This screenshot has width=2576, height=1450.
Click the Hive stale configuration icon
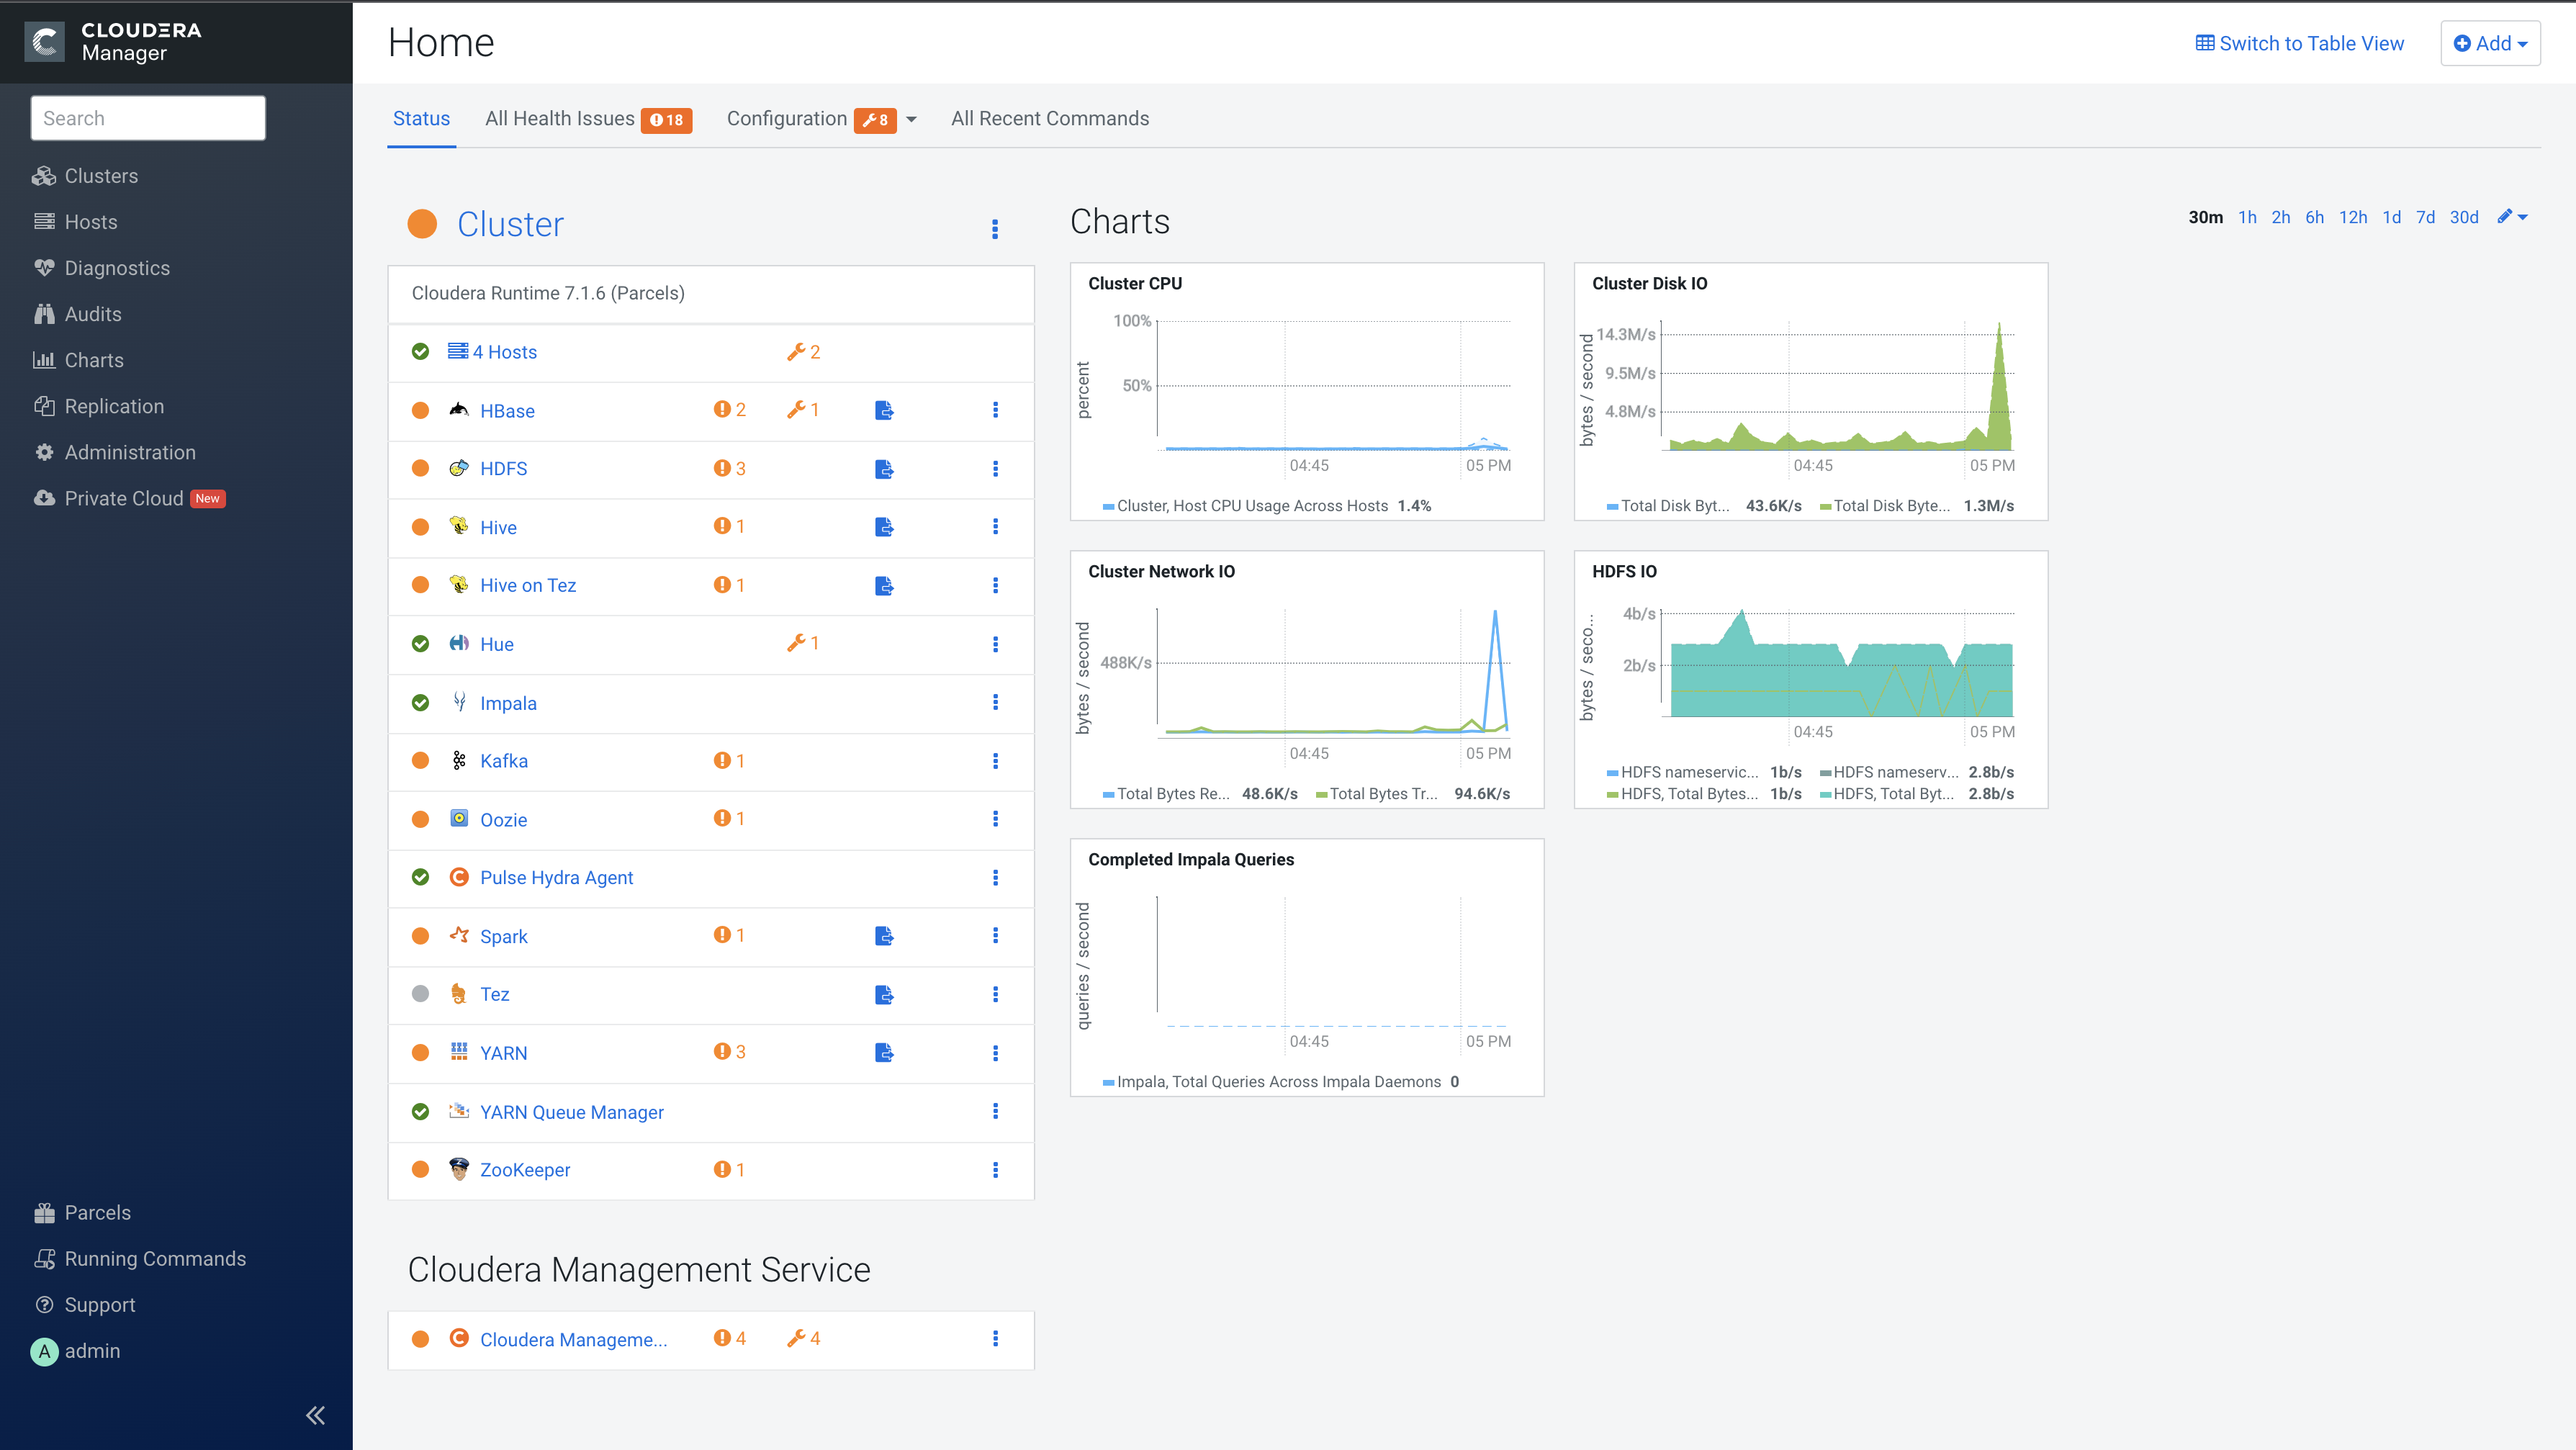tap(884, 527)
